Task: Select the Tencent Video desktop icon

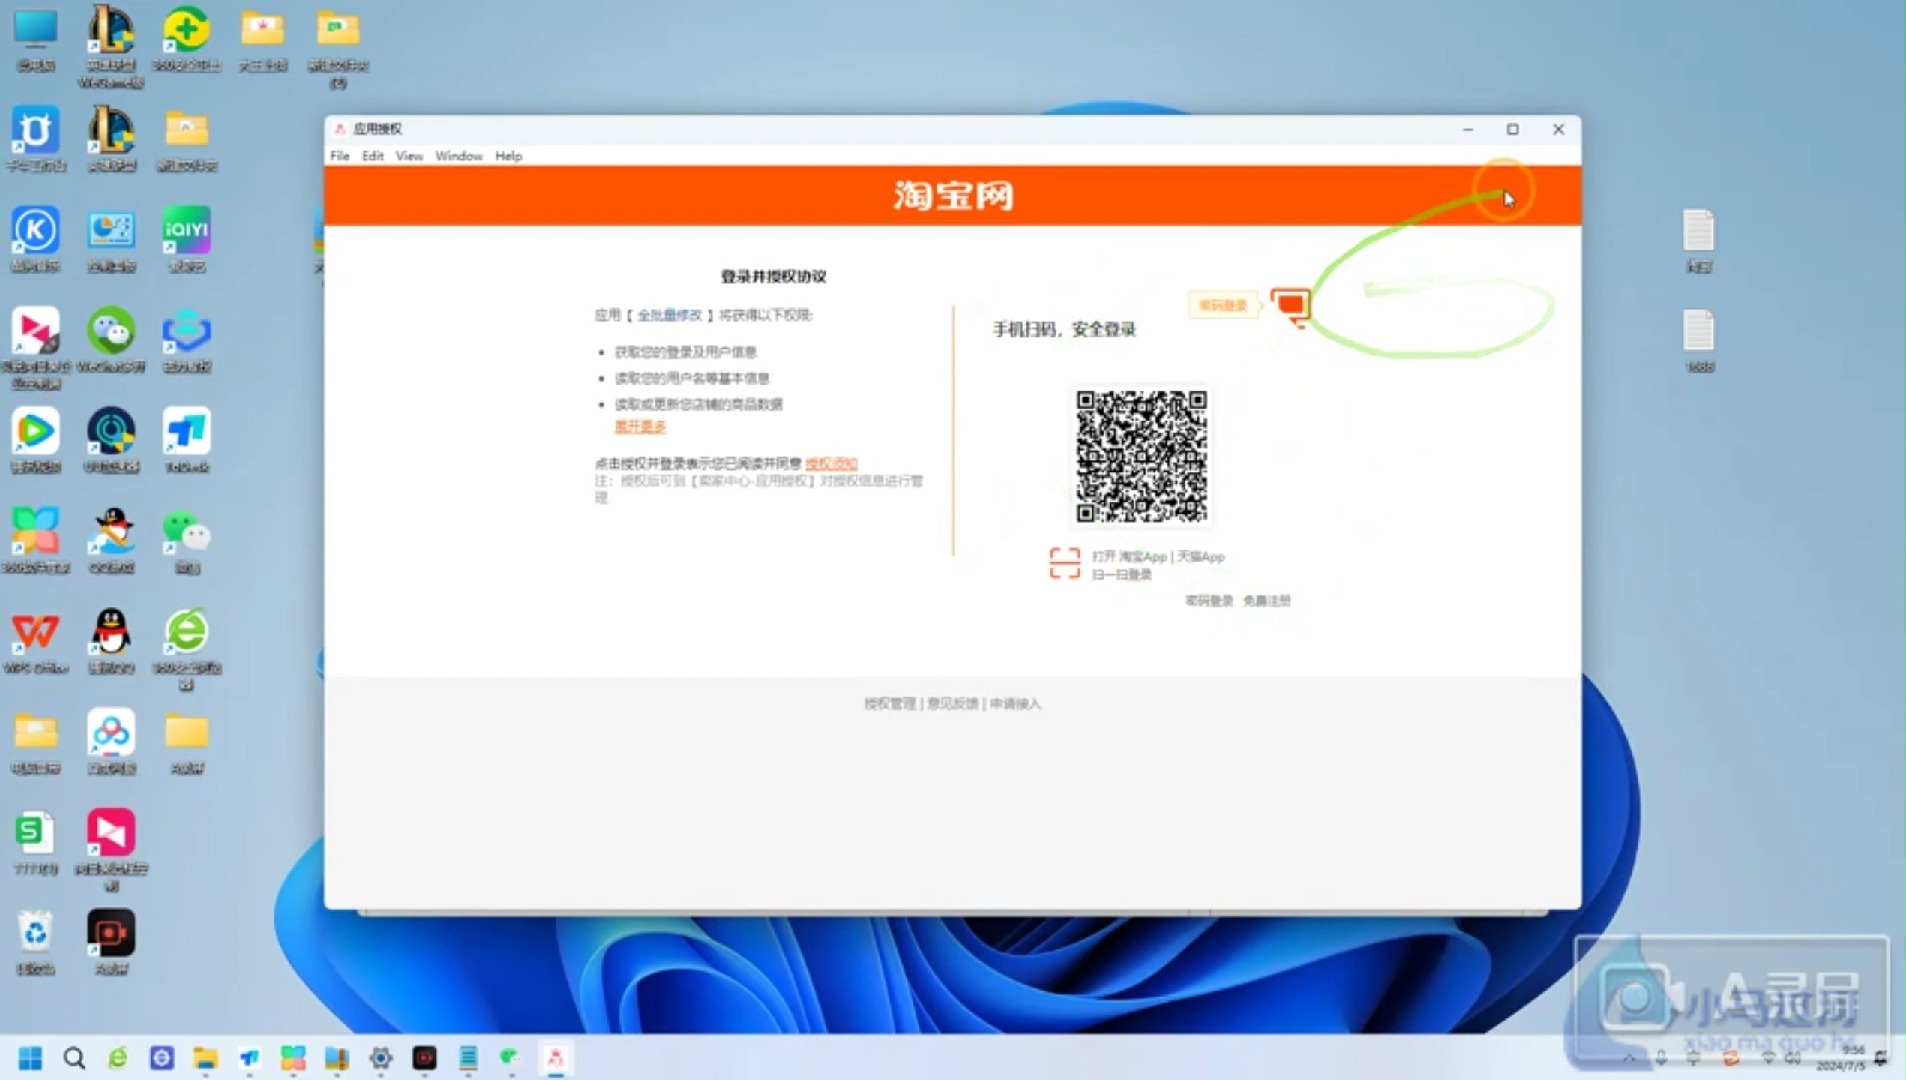Action: tap(36, 440)
